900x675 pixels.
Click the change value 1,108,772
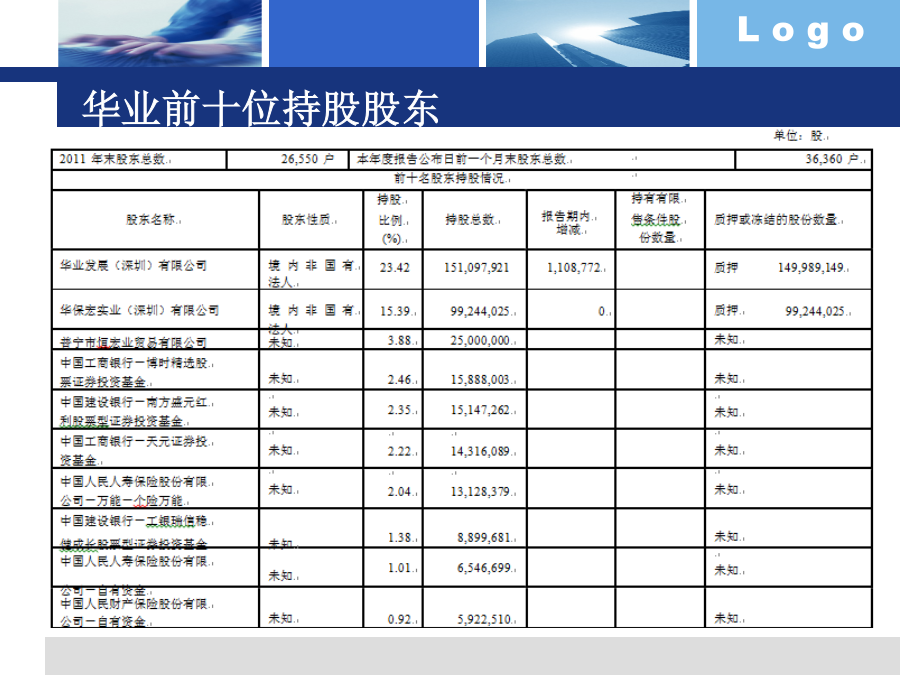tap(573, 267)
